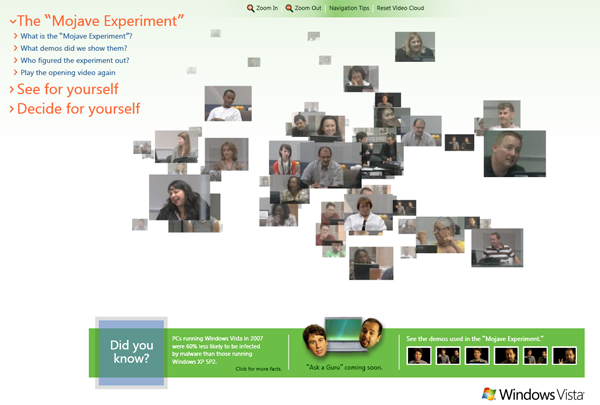Screen dimensions: 600x405
Task: Open the sixth demo thumbnail in the banner
Action: pyautogui.click(x=564, y=356)
